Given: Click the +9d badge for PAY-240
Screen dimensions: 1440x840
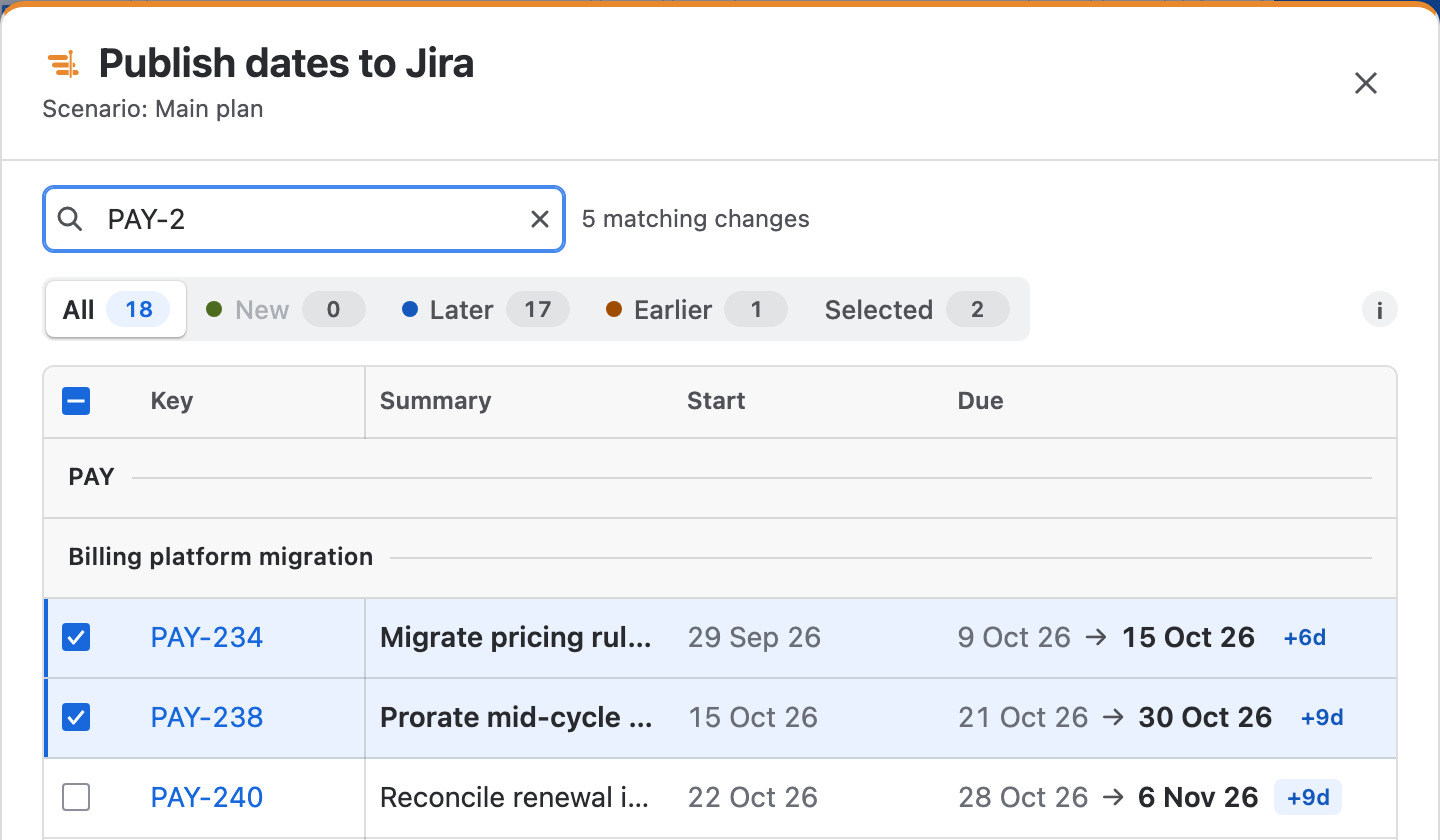Looking at the screenshot, I should pos(1308,797).
